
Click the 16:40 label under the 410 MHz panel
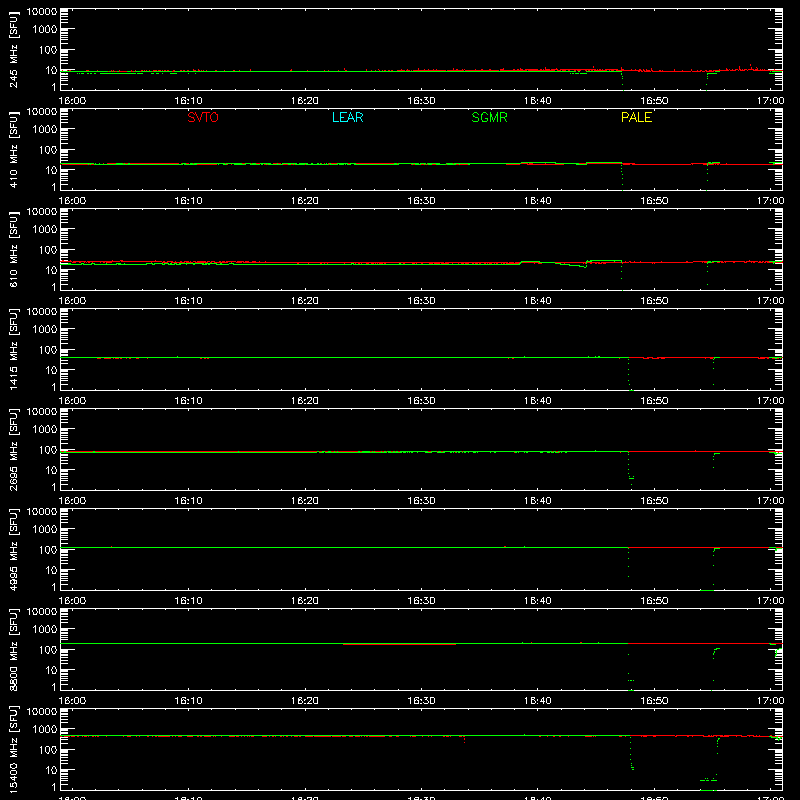coord(538,201)
